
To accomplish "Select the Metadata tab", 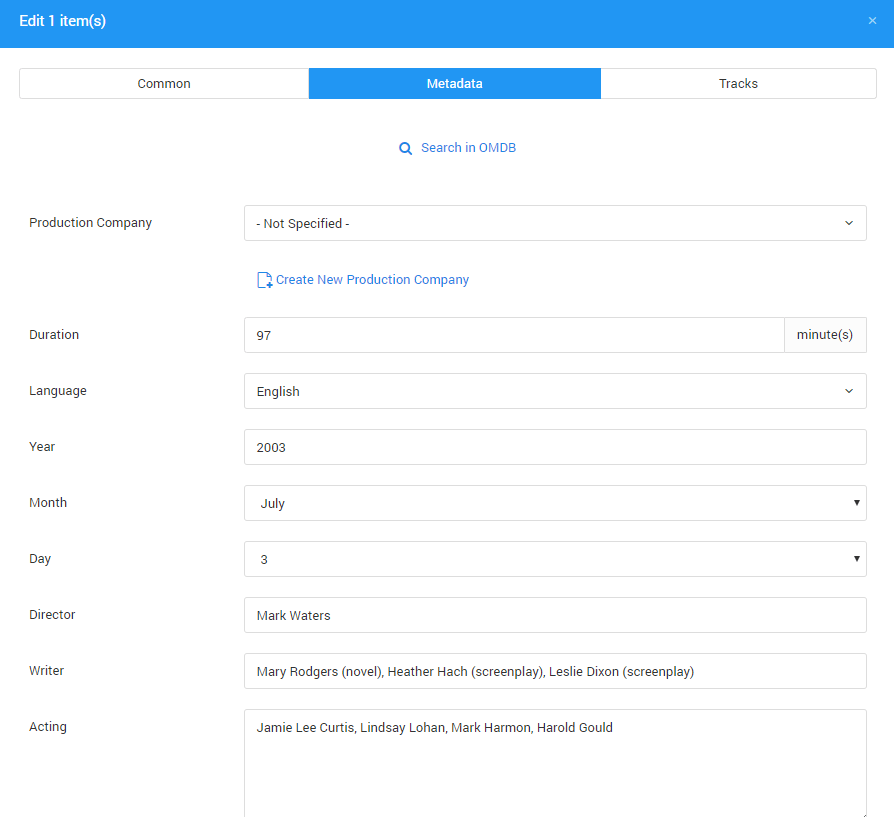I will [454, 84].
